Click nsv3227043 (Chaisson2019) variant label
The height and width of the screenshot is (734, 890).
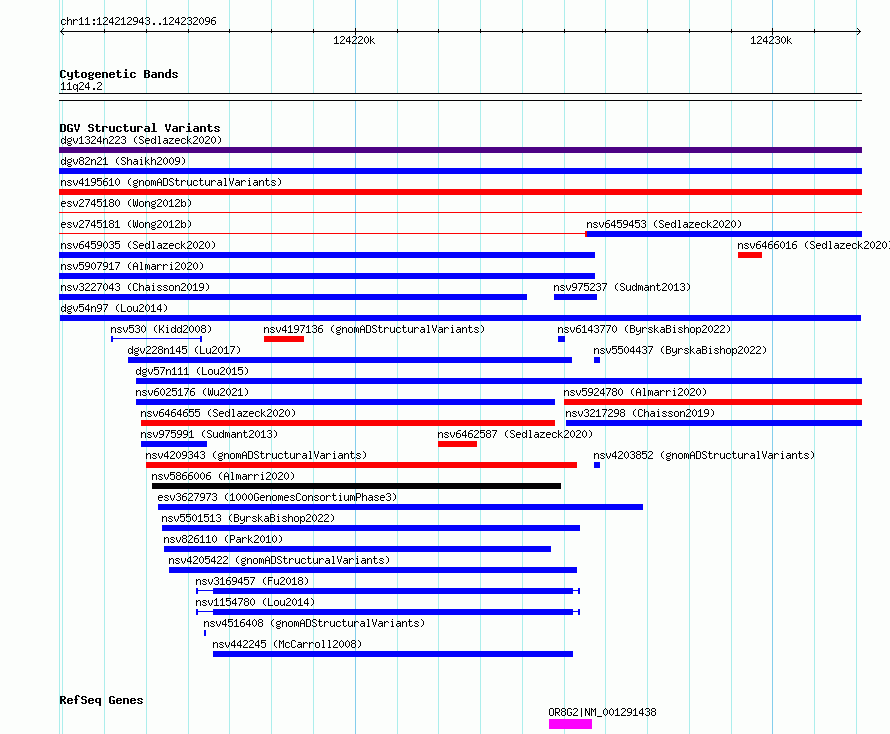point(135,287)
